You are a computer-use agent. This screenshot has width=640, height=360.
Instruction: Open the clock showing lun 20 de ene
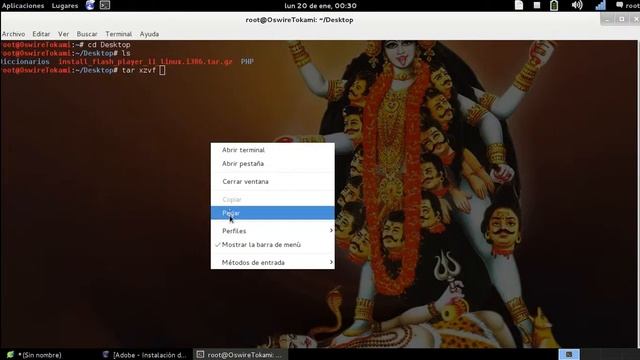pos(320,6)
